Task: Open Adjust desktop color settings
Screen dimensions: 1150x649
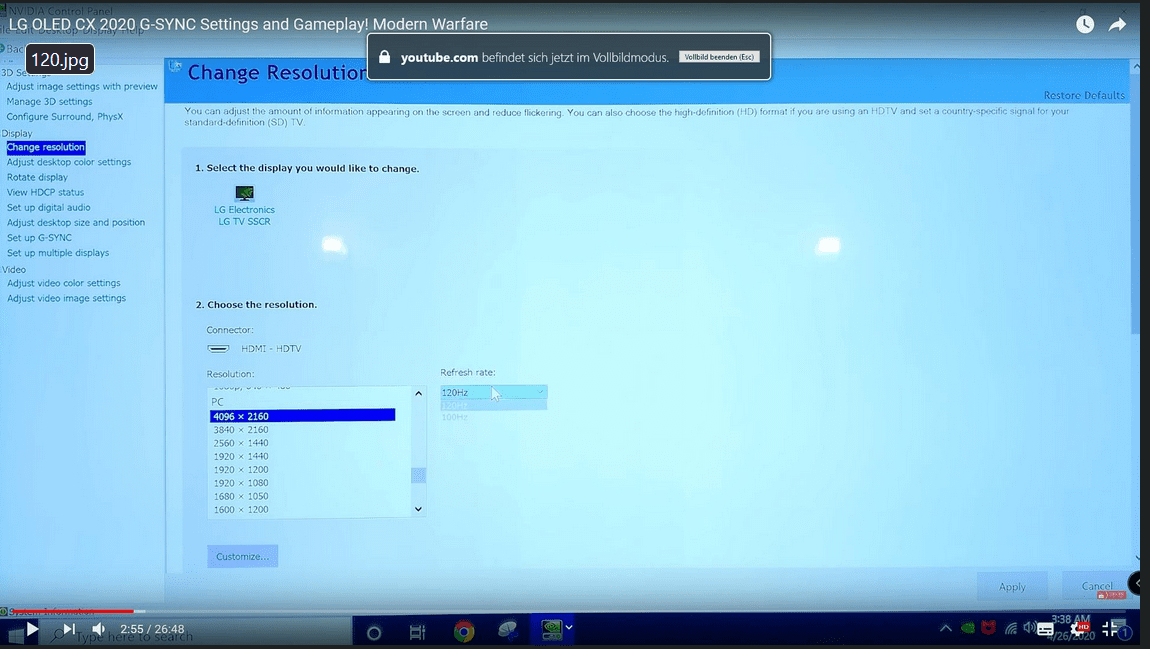Action: pyautogui.click(x=69, y=161)
